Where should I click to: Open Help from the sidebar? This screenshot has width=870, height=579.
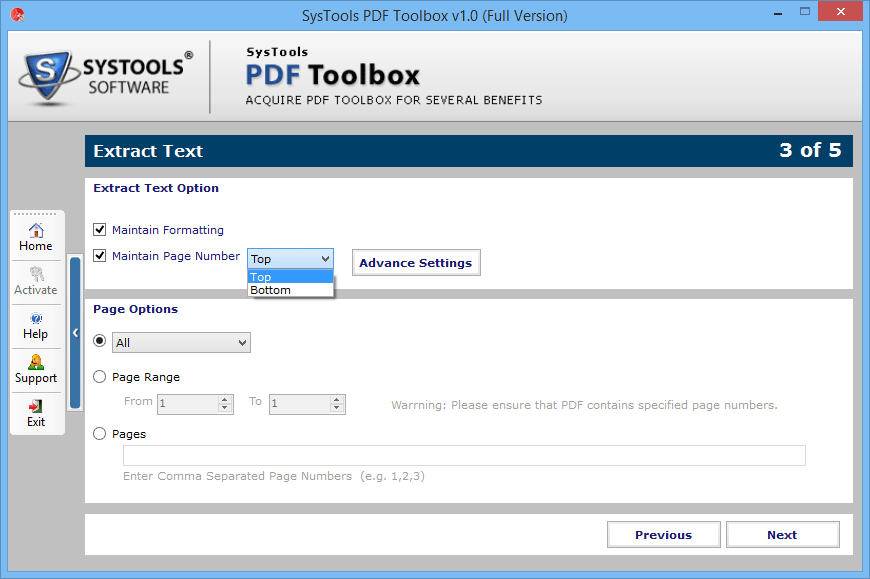tap(36, 326)
